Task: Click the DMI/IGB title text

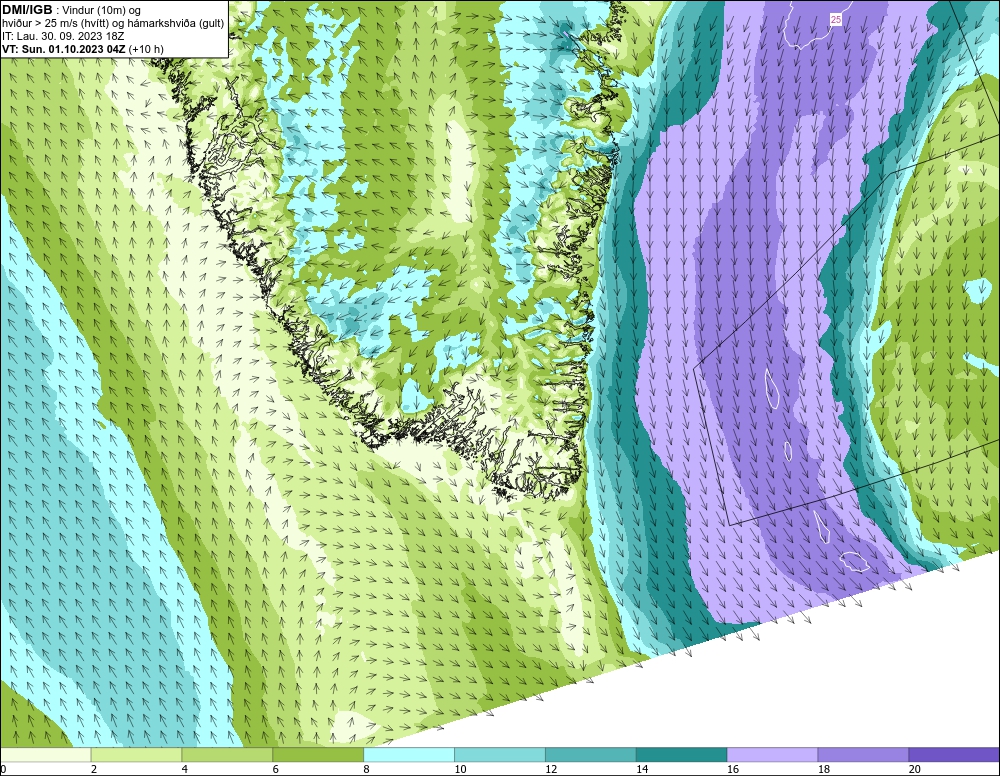Action: tap(27, 10)
